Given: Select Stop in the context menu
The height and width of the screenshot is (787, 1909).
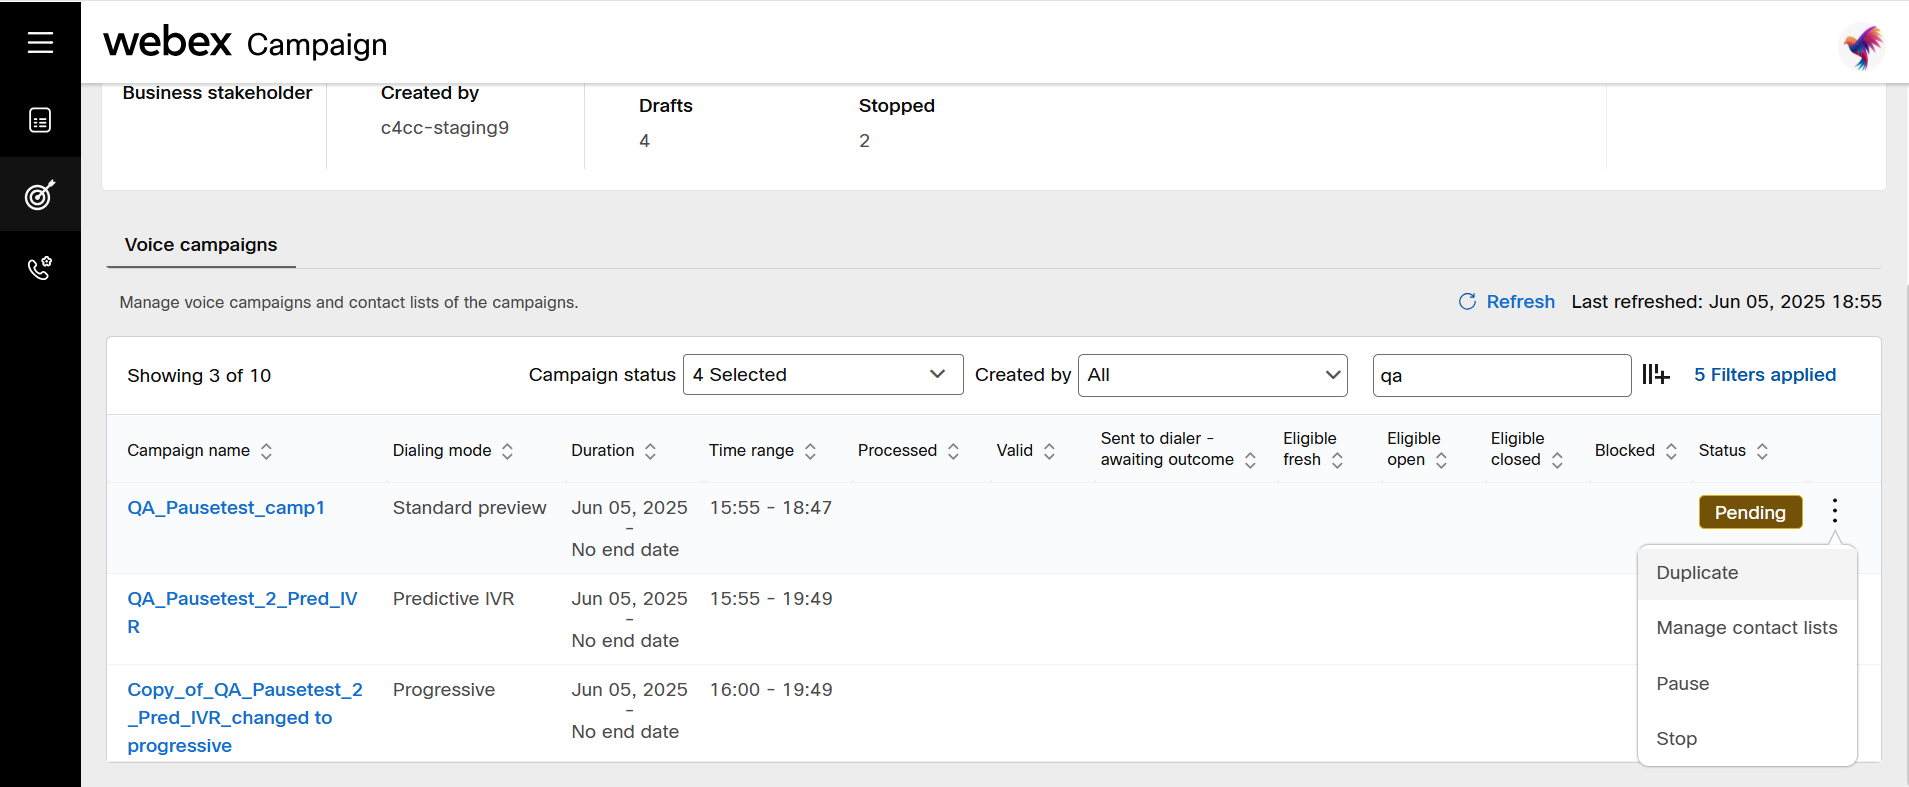Looking at the screenshot, I should pyautogui.click(x=1747, y=739).
